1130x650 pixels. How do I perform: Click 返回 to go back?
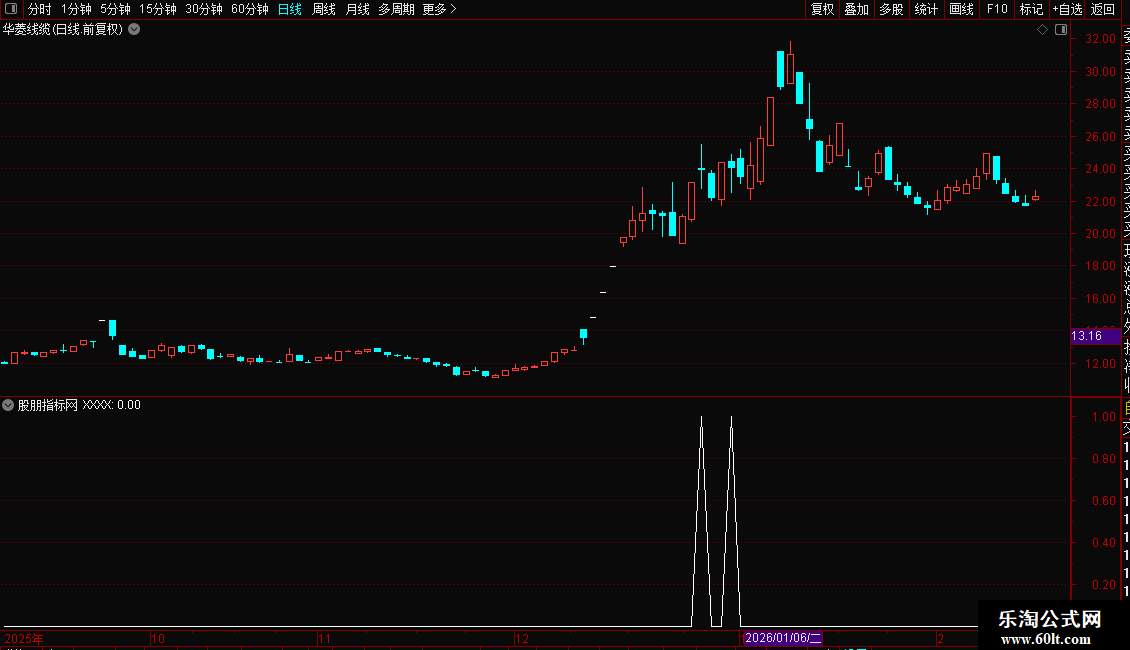point(1103,9)
